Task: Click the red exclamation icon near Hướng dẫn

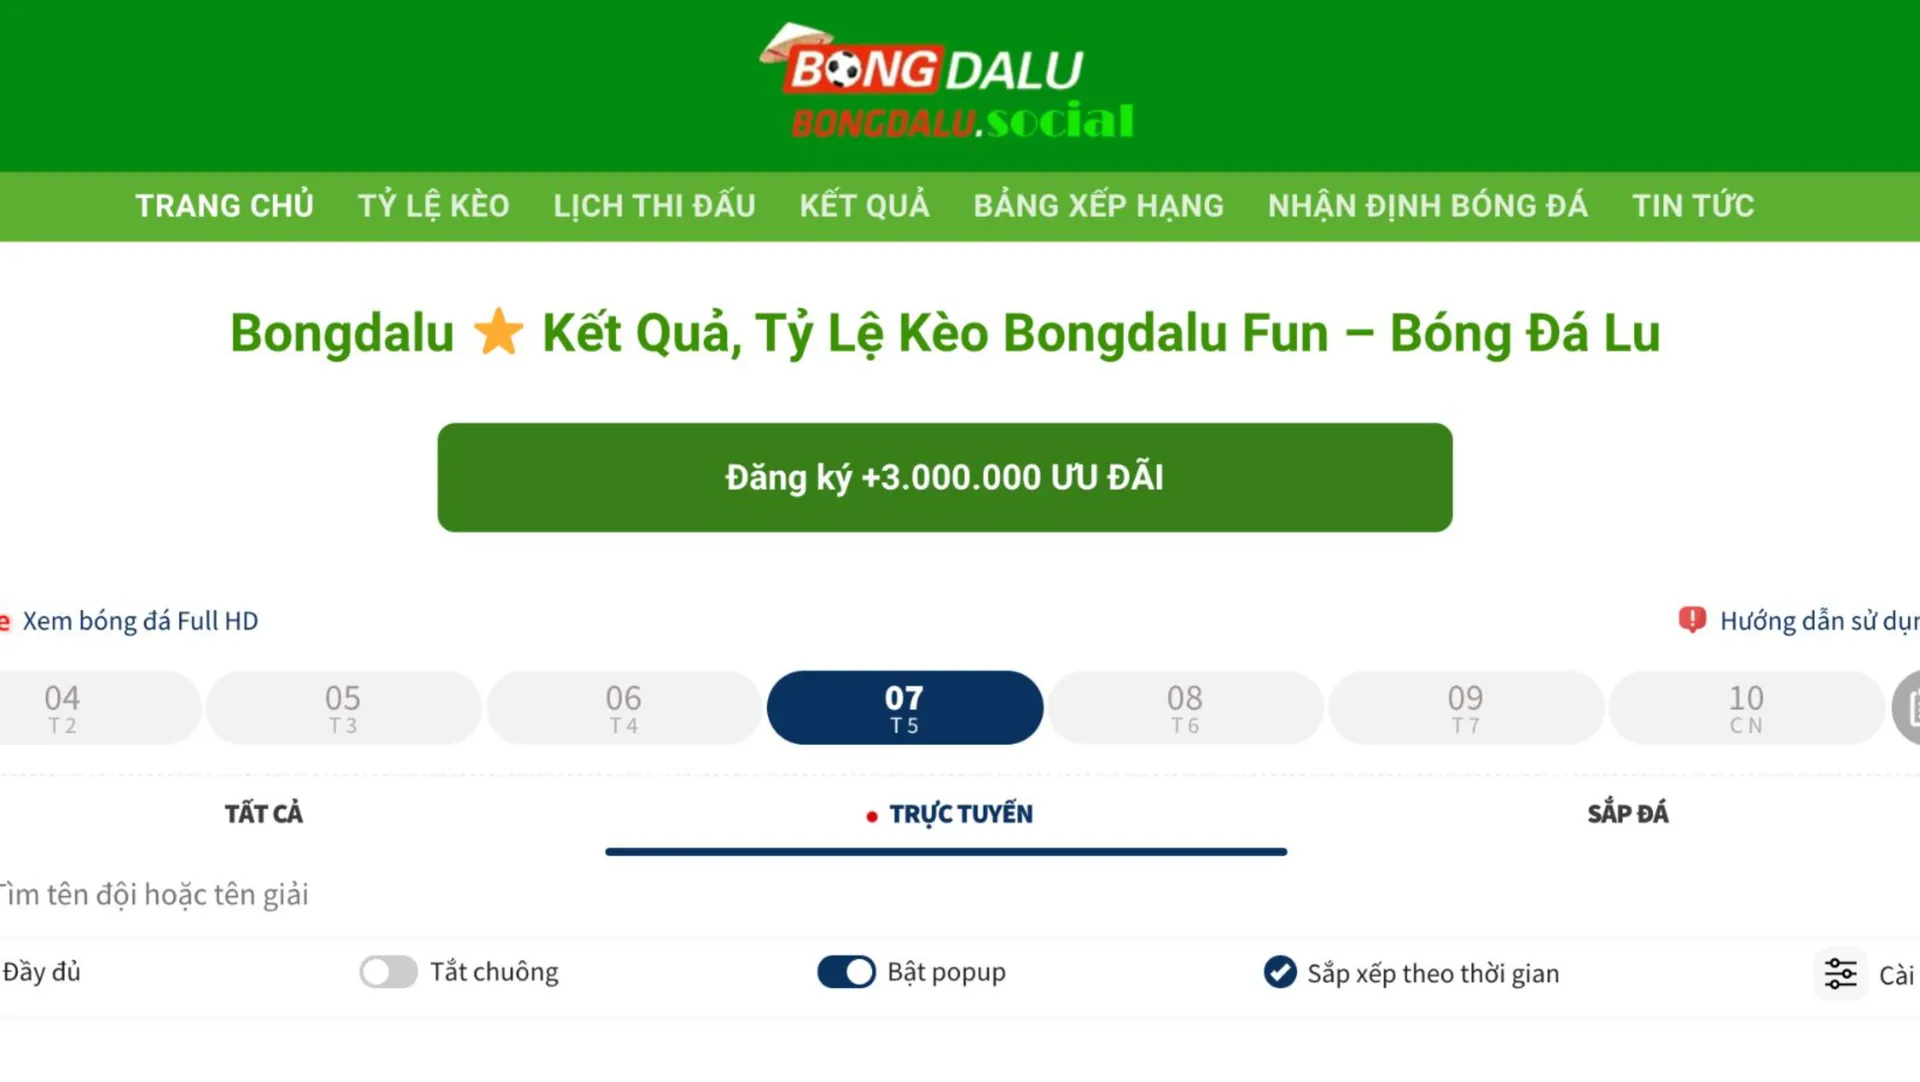Action: [x=1692, y=620]
